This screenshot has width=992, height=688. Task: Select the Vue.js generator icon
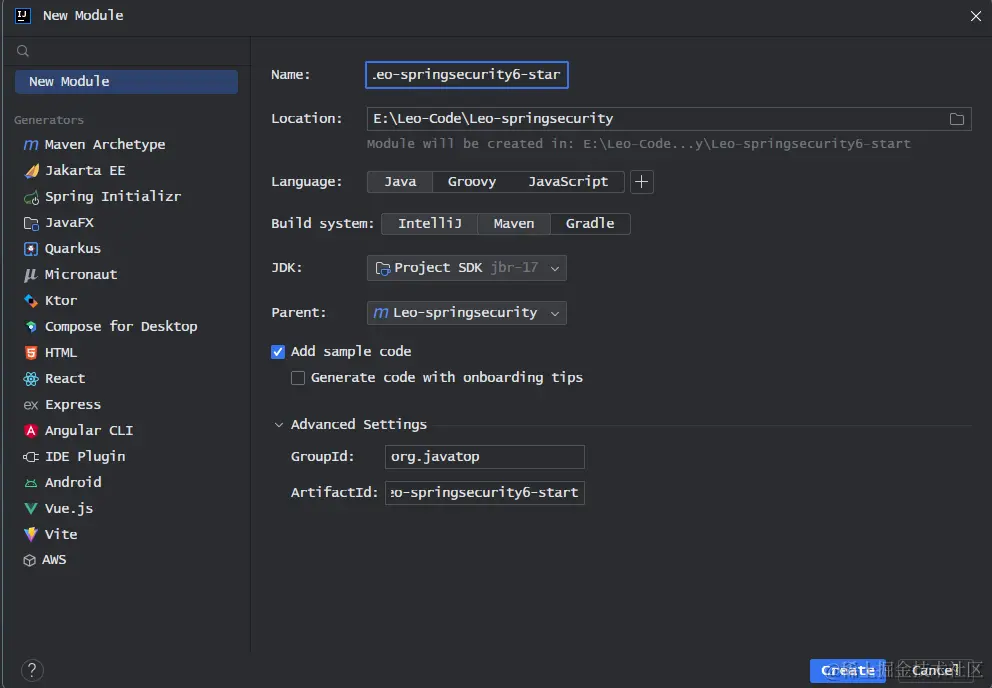click(30, 508)
